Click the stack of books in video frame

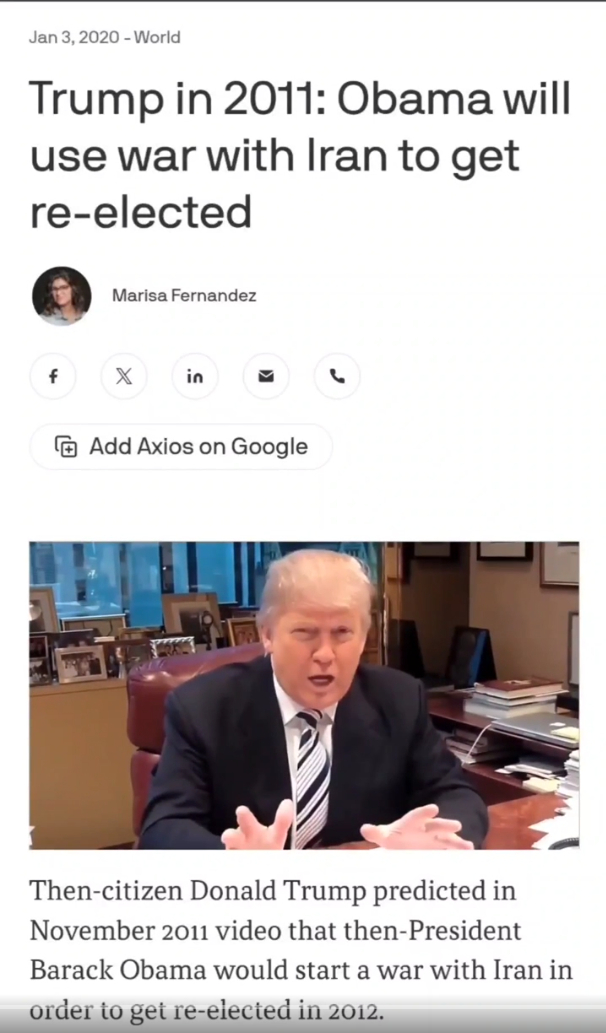pos(512,698)
